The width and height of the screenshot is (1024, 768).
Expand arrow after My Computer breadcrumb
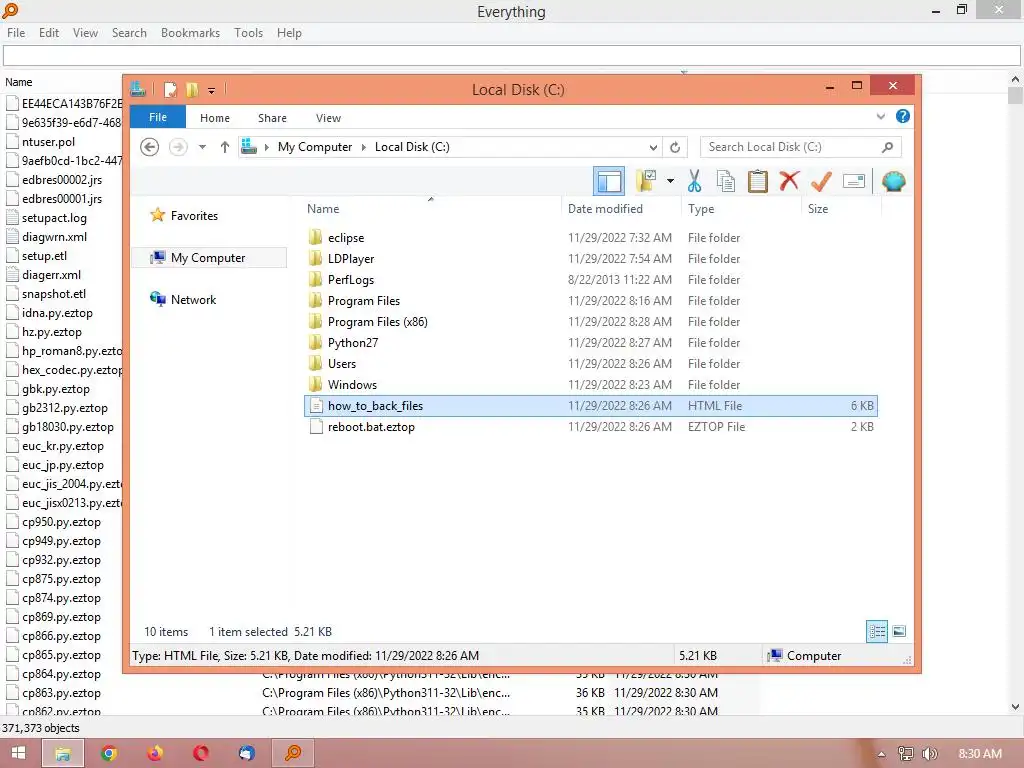(364, 148)
